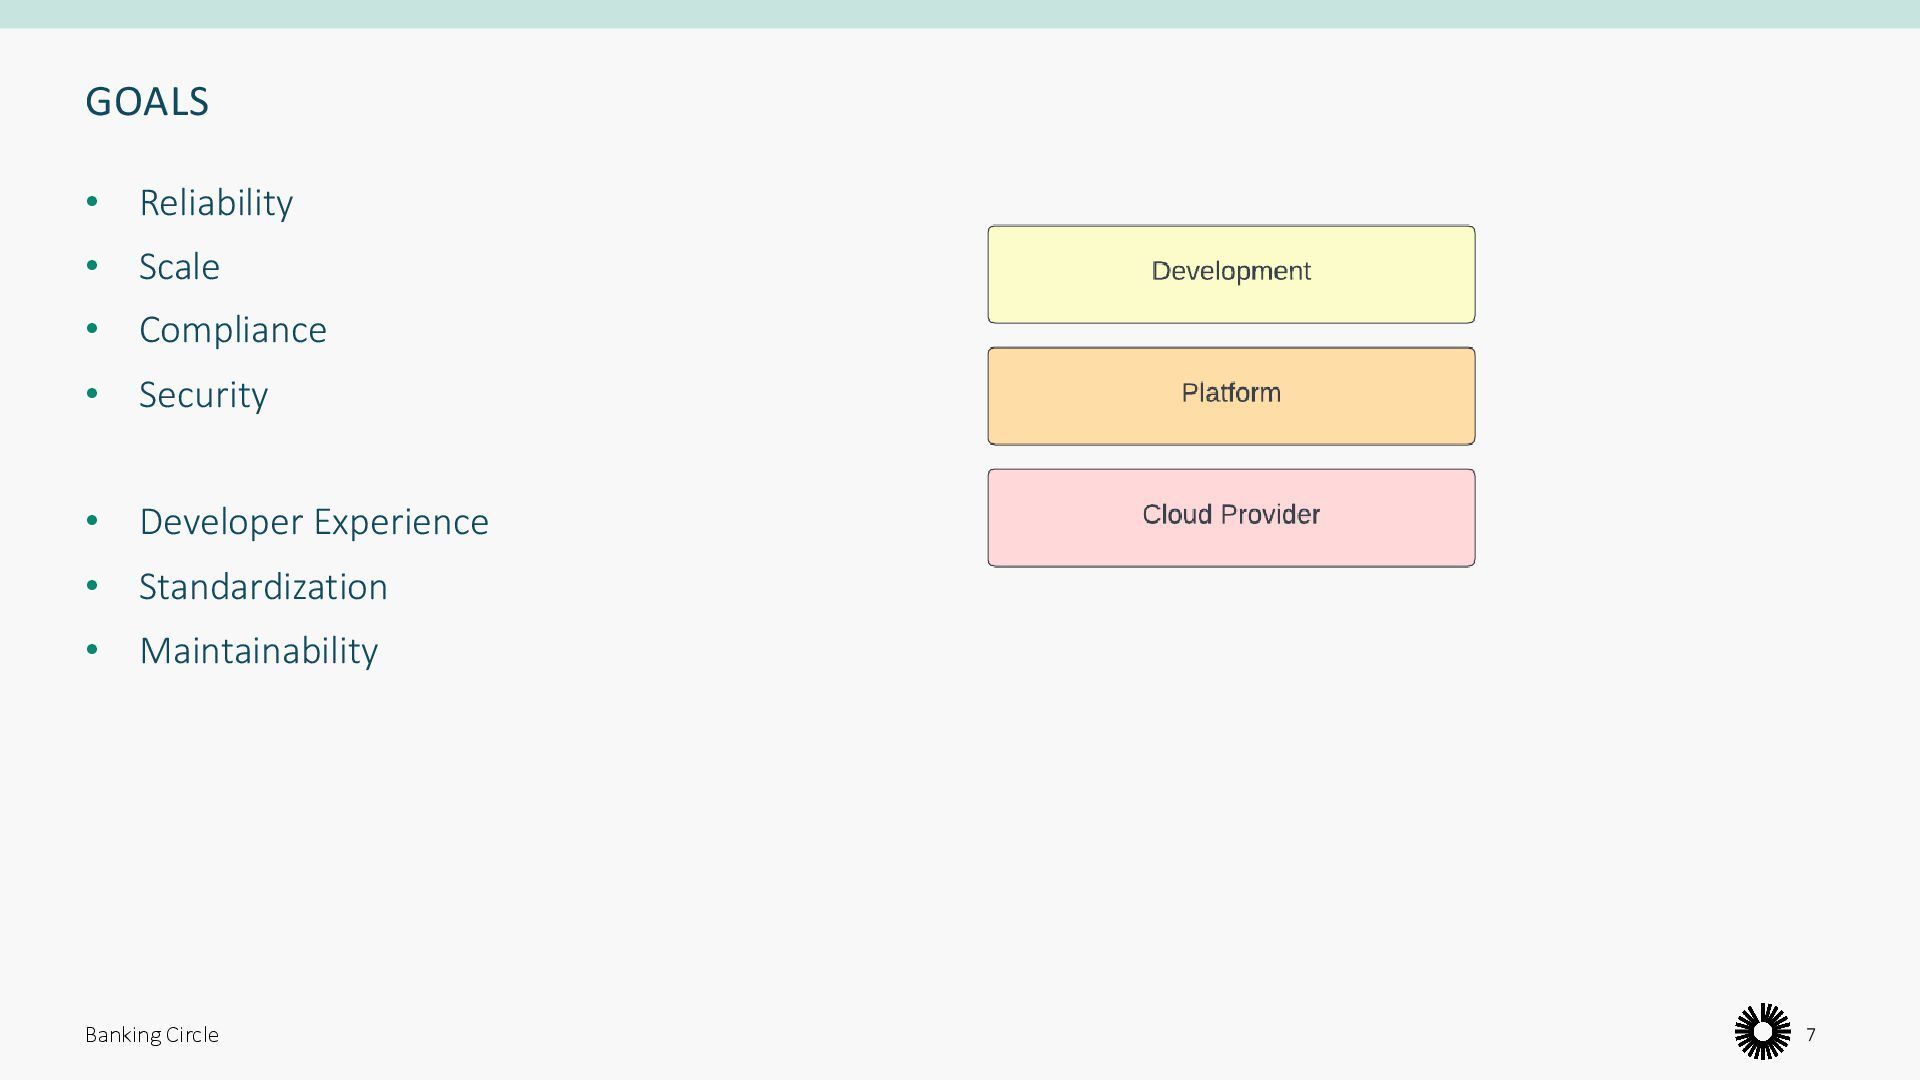The image size is (1920, 1080).
Task: Click the bullet dot before Reliability
Action: pos(93,202)
